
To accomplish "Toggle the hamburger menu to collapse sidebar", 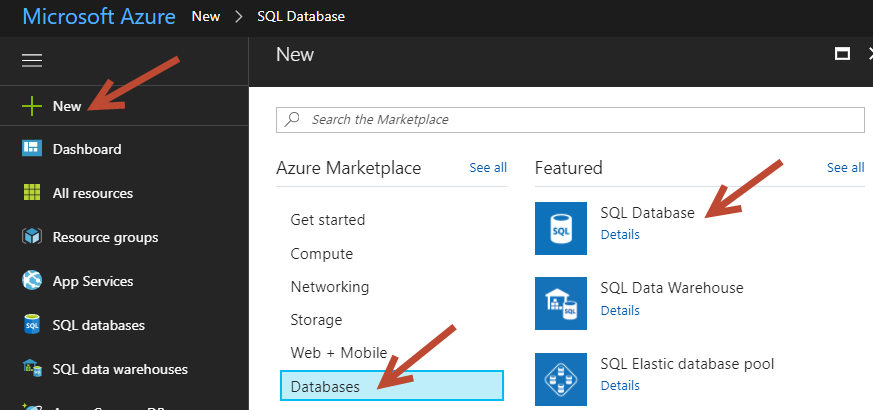I will coord(32,61).
